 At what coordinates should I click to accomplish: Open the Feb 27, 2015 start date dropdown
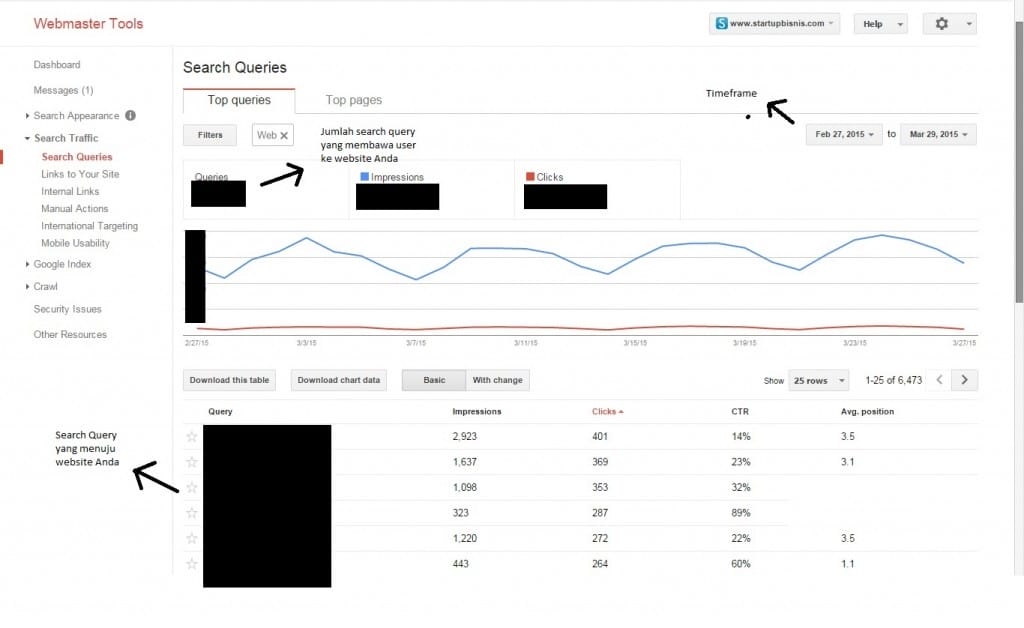pyautogui.click(x=844, y=134)
